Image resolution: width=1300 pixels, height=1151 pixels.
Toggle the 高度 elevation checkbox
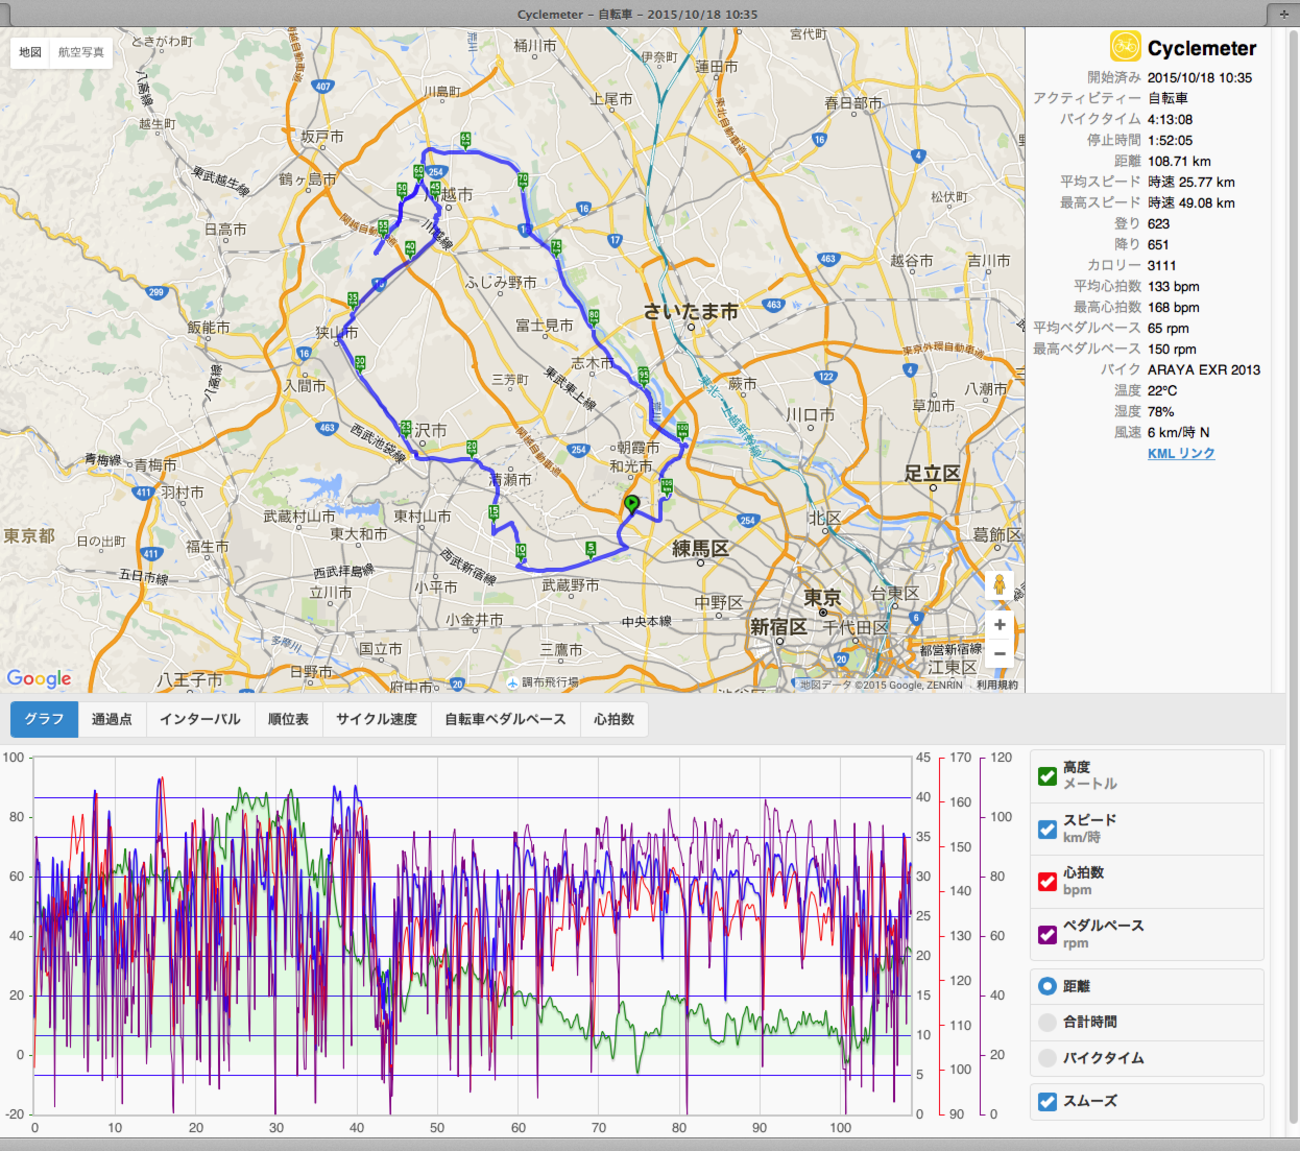coord(1047,776)
